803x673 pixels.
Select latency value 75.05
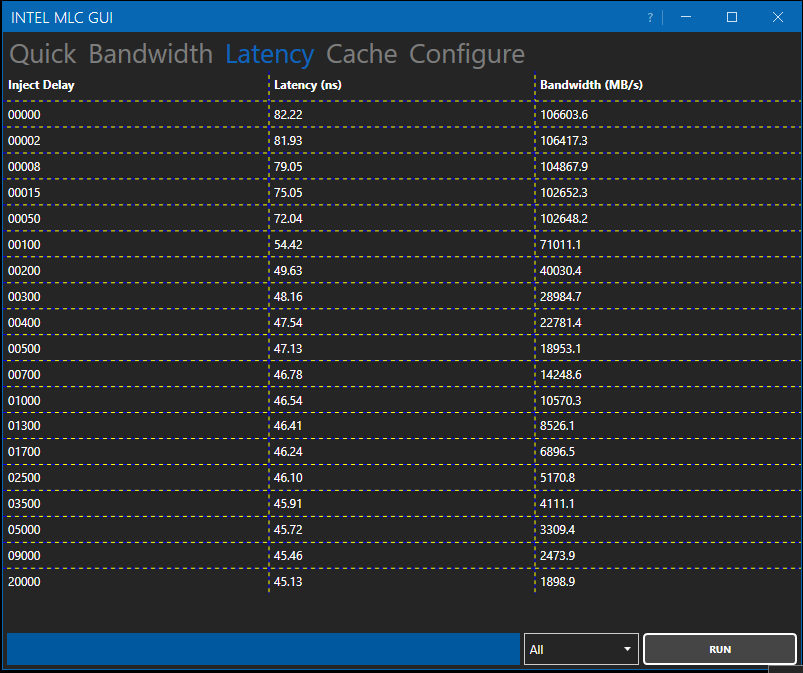pyautogui.click(x=288, y=193)
